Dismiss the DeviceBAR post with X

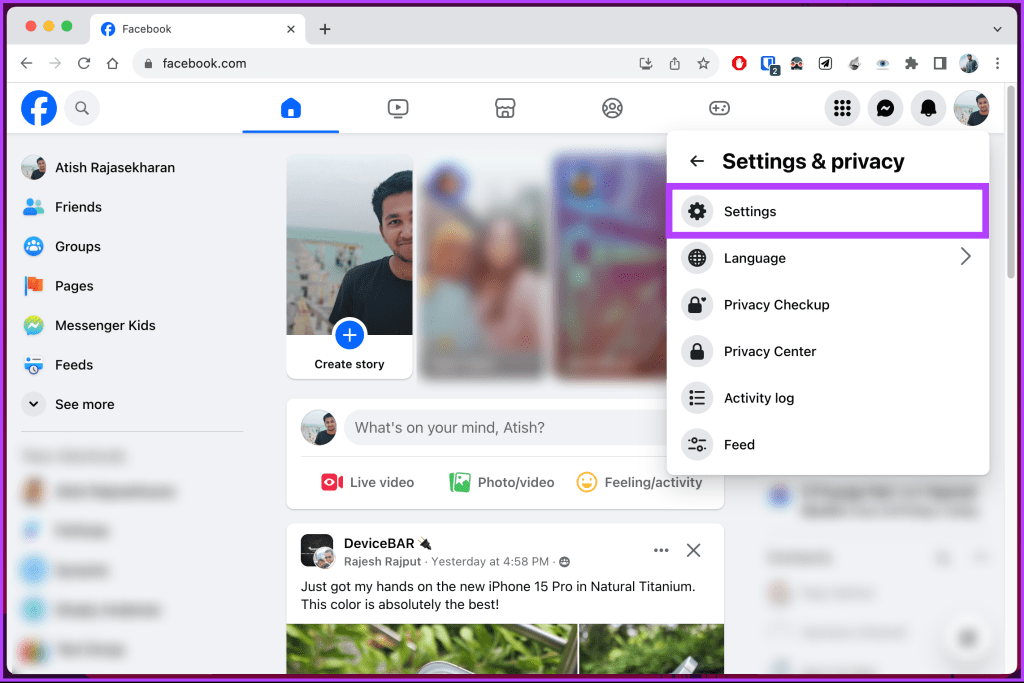pos(693,550)
